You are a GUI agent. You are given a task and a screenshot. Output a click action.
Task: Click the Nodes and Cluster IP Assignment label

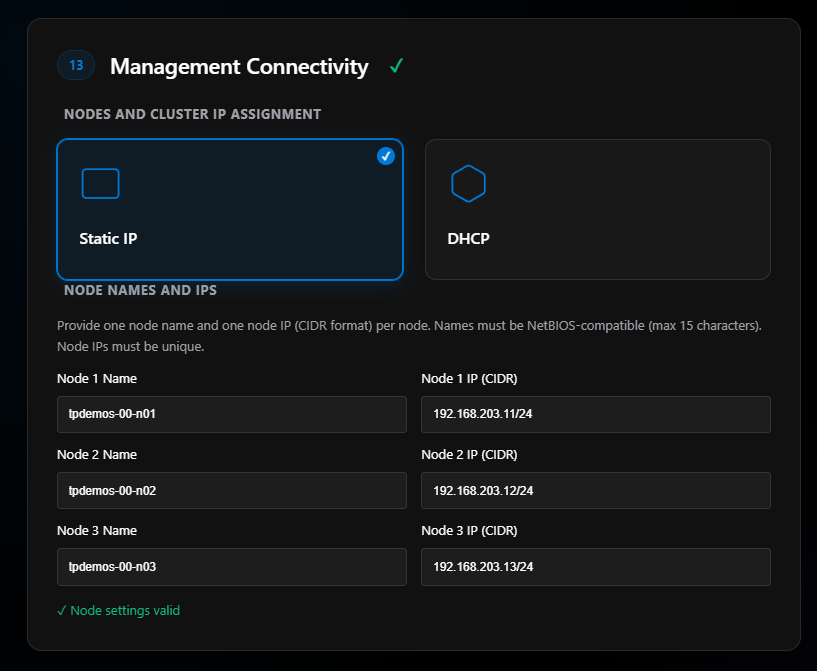pos(192,114)
